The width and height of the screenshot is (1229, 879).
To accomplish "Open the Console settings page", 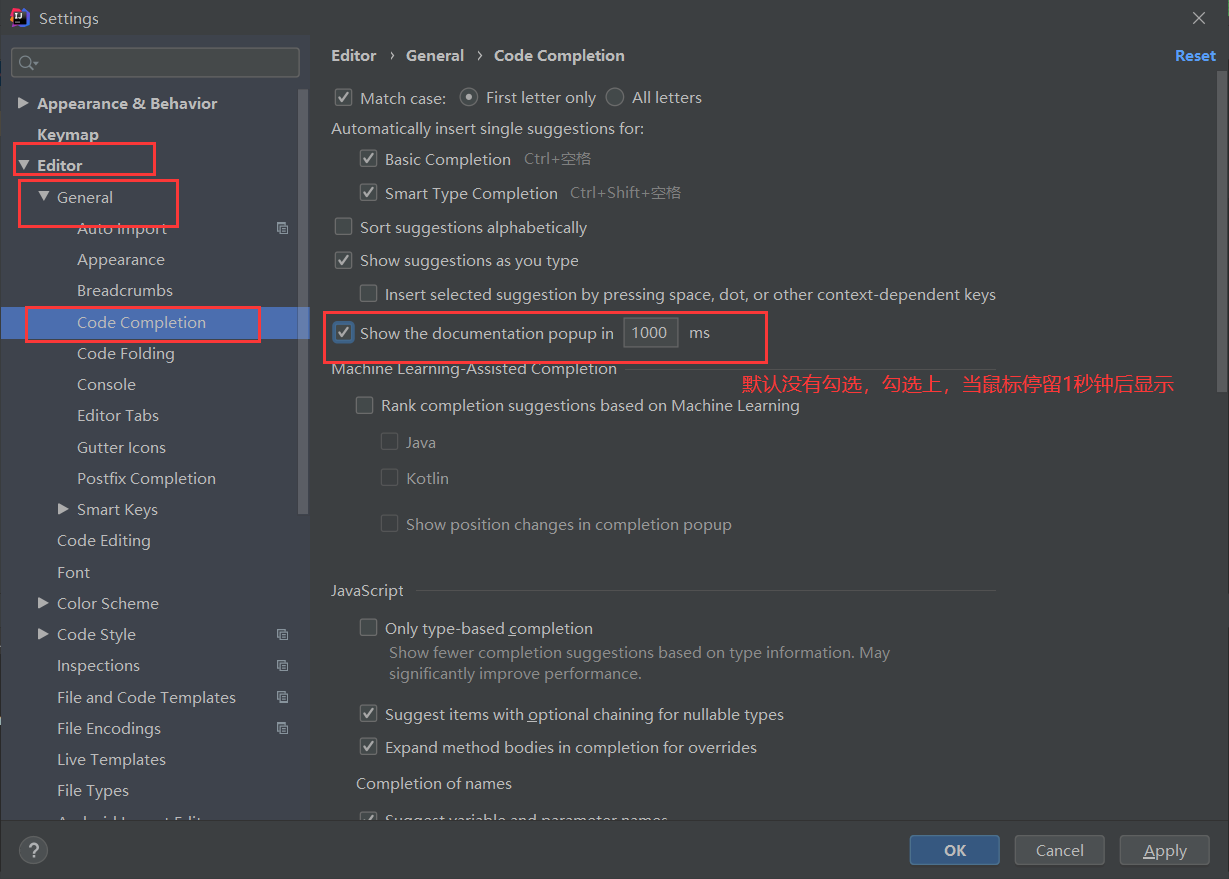I will pos(106,384).
